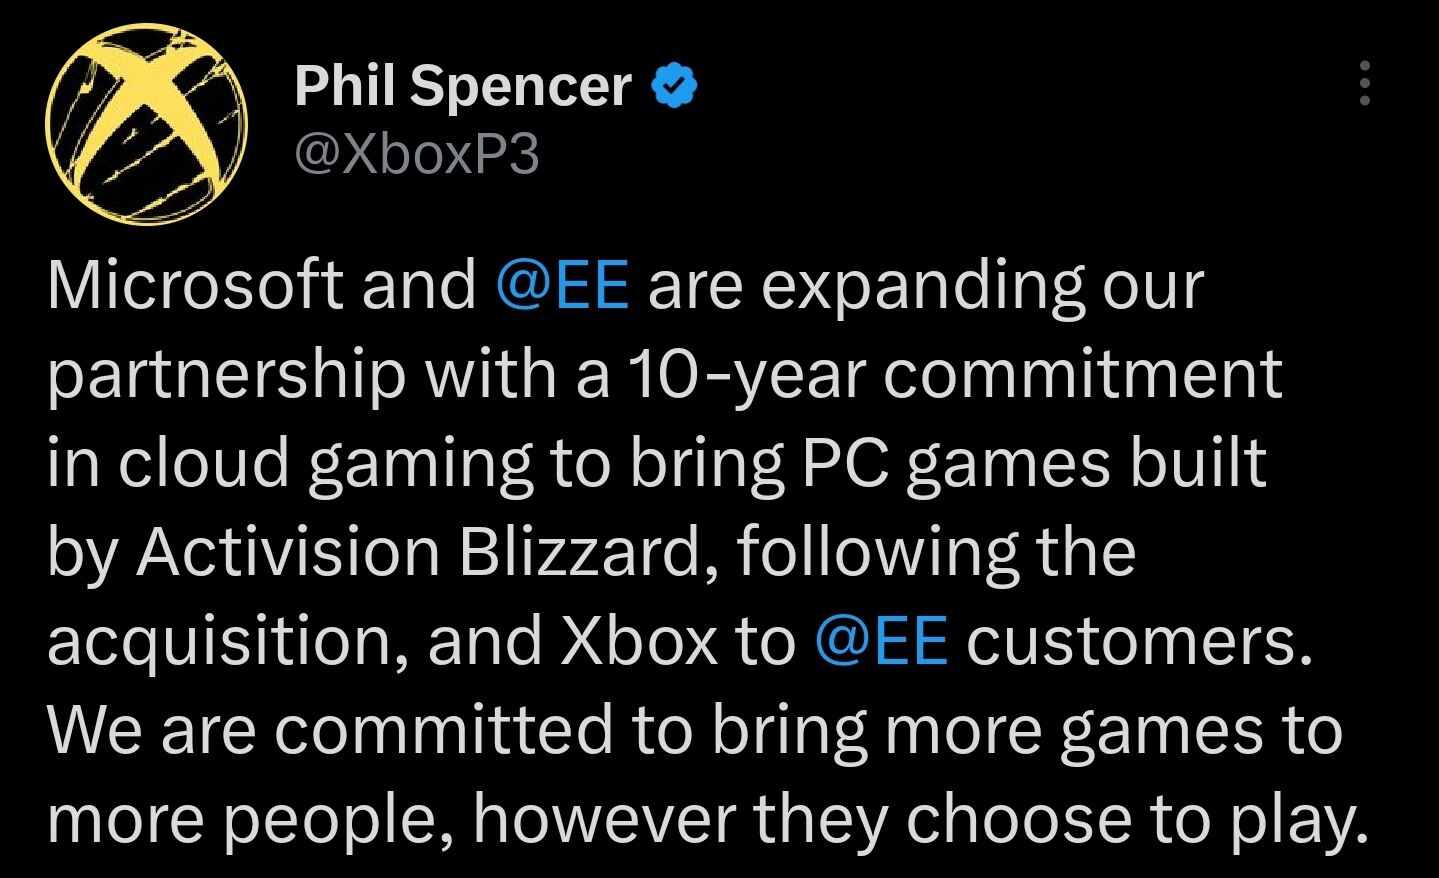Open the @XboxP3 handle link
1439x878 pixels.
(417, 155)
